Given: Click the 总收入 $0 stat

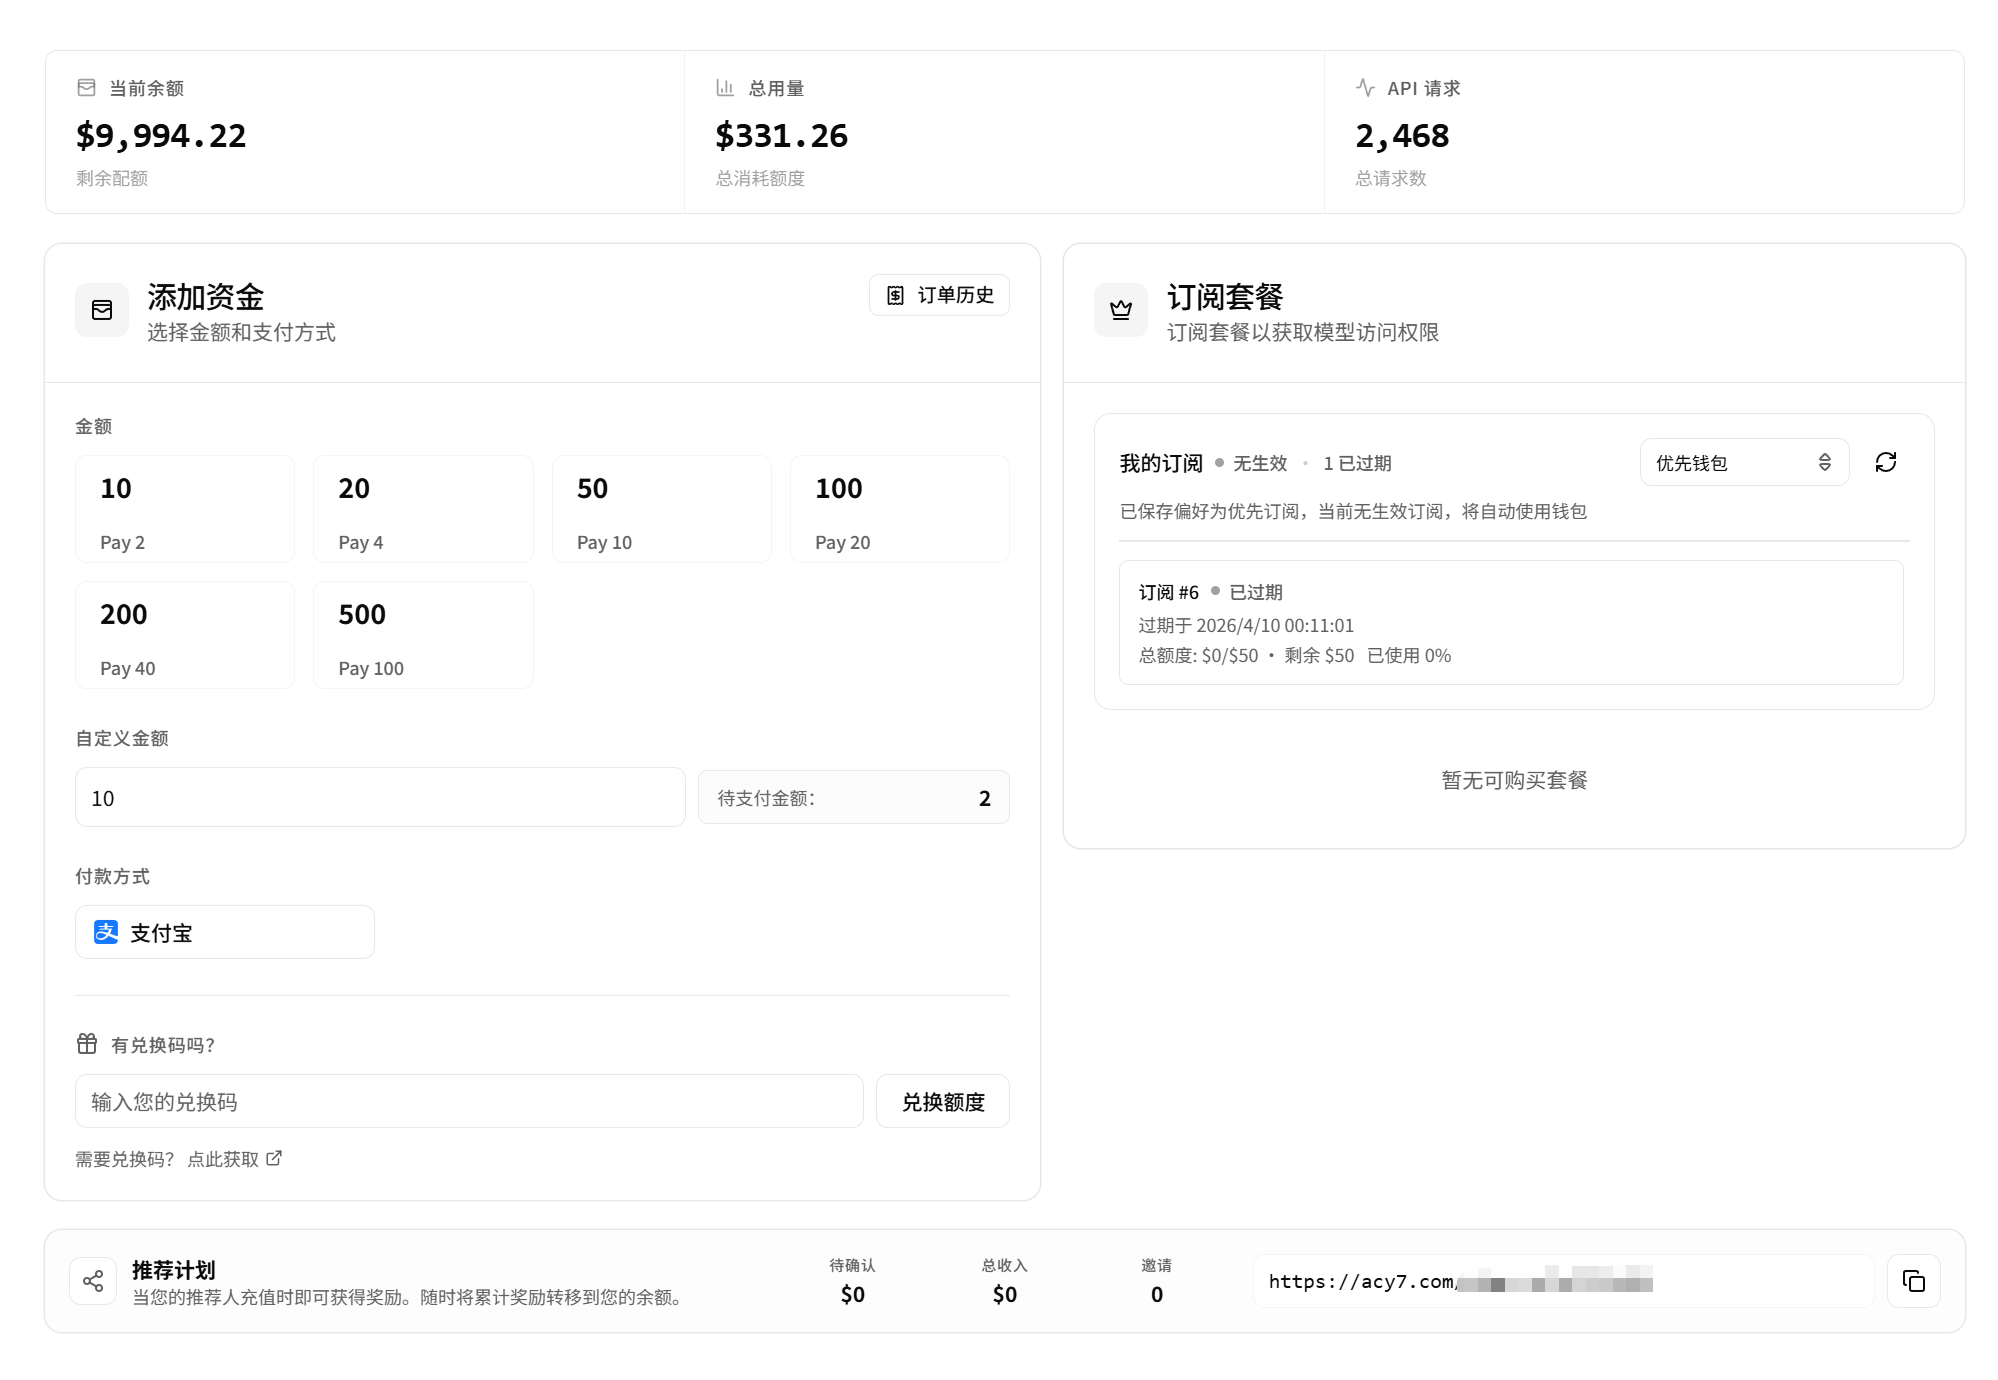Looking at the screenshot, I should click(x=1004, y=1281).
